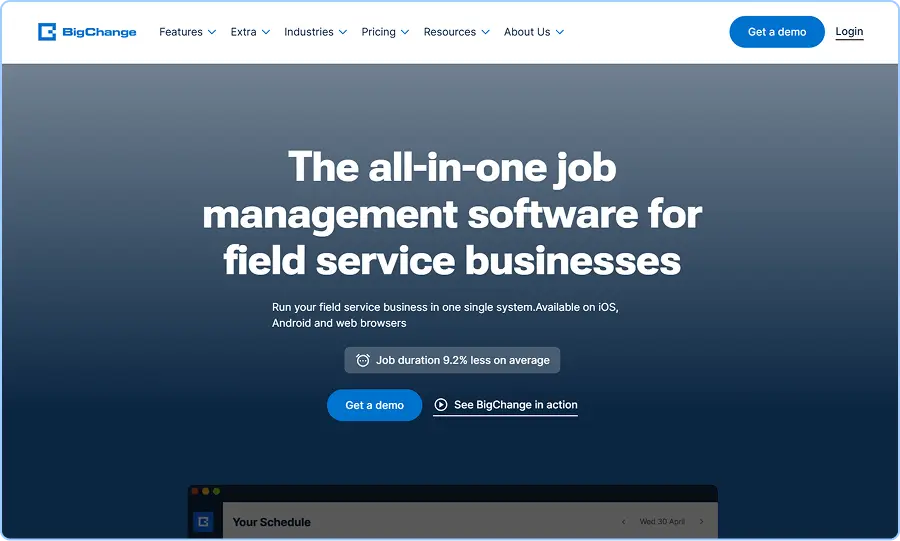Click the Job duration 9.2% less badge

452,360
